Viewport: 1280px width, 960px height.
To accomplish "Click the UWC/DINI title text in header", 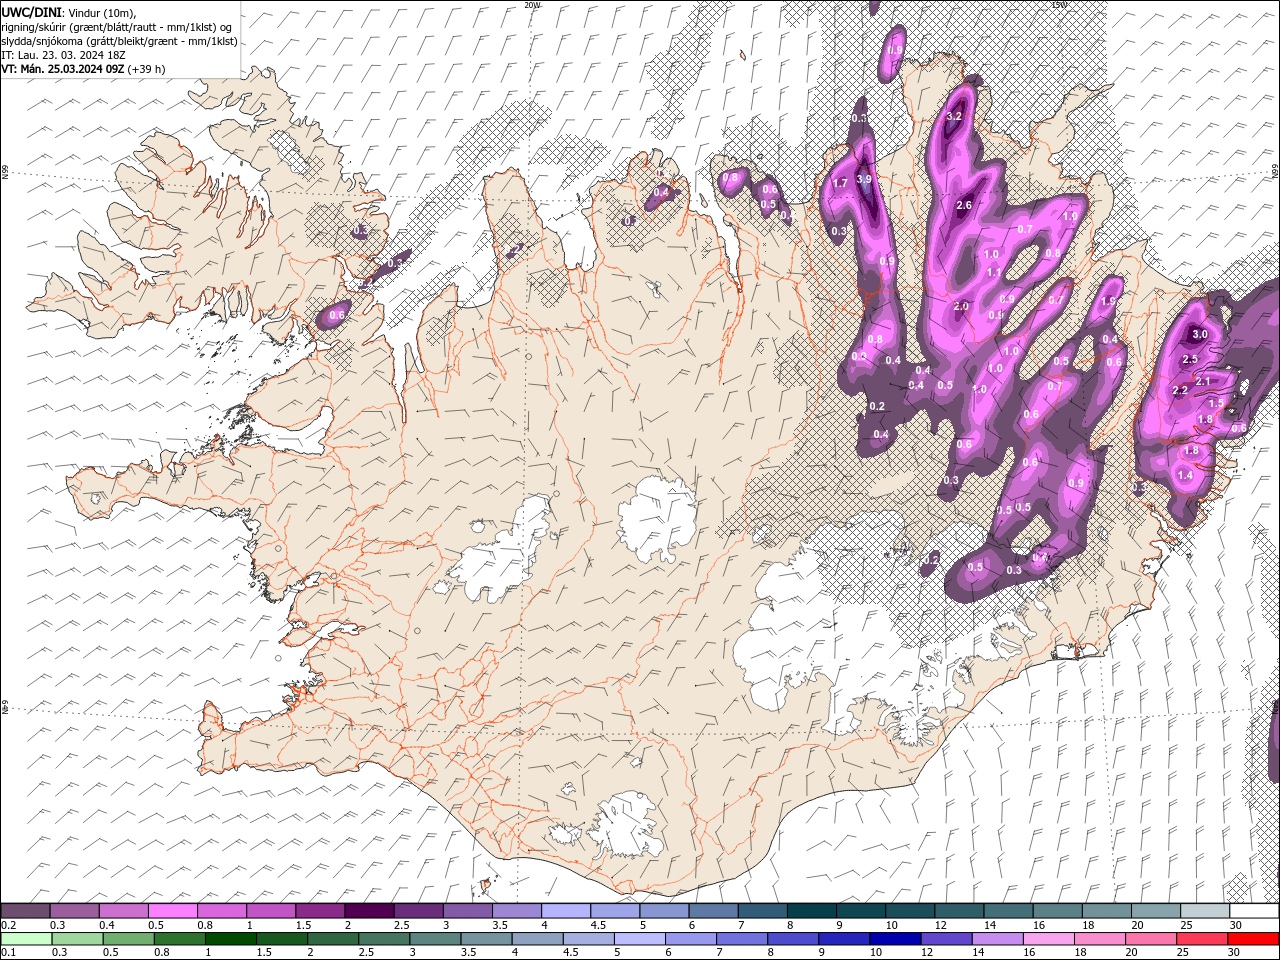I will tap(33, 11).
